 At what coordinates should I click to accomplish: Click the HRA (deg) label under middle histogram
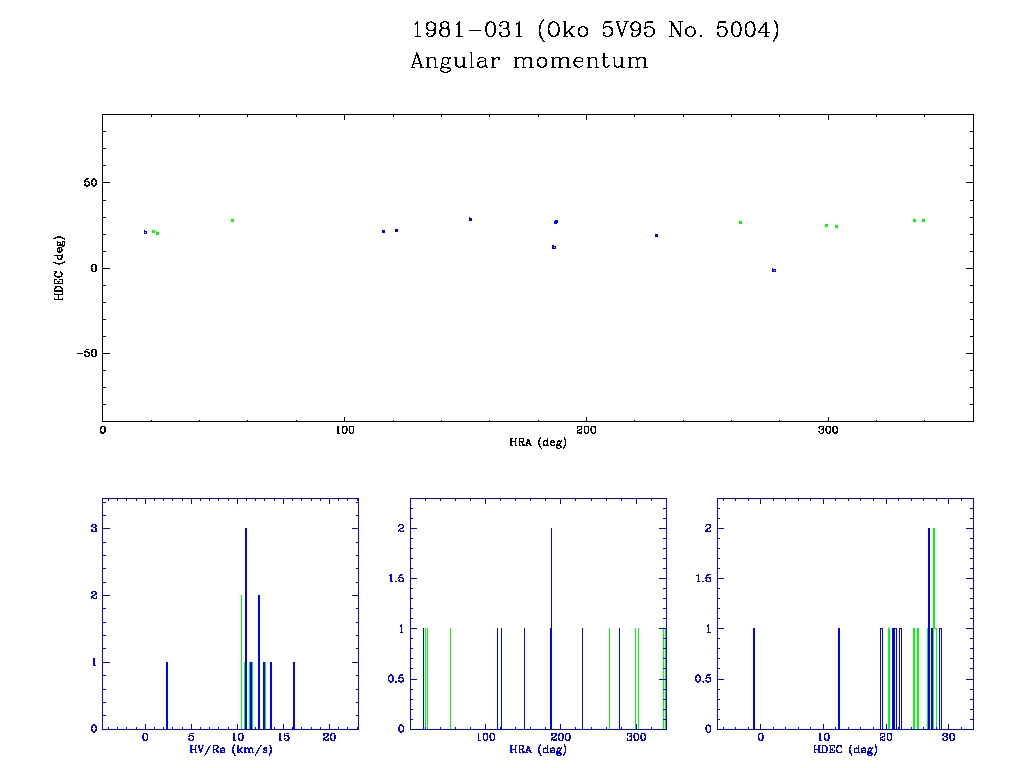(537, 749)
